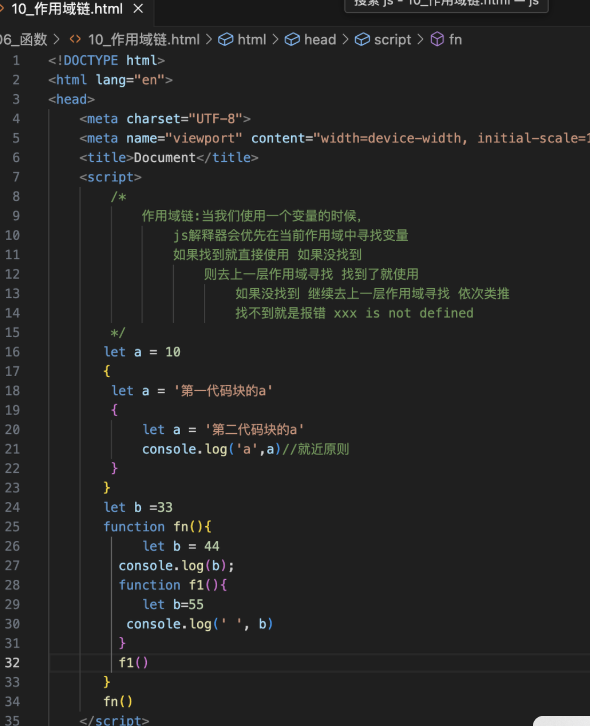
Task: Click the cube icon beside head breadcrumb
Action: 292,39
